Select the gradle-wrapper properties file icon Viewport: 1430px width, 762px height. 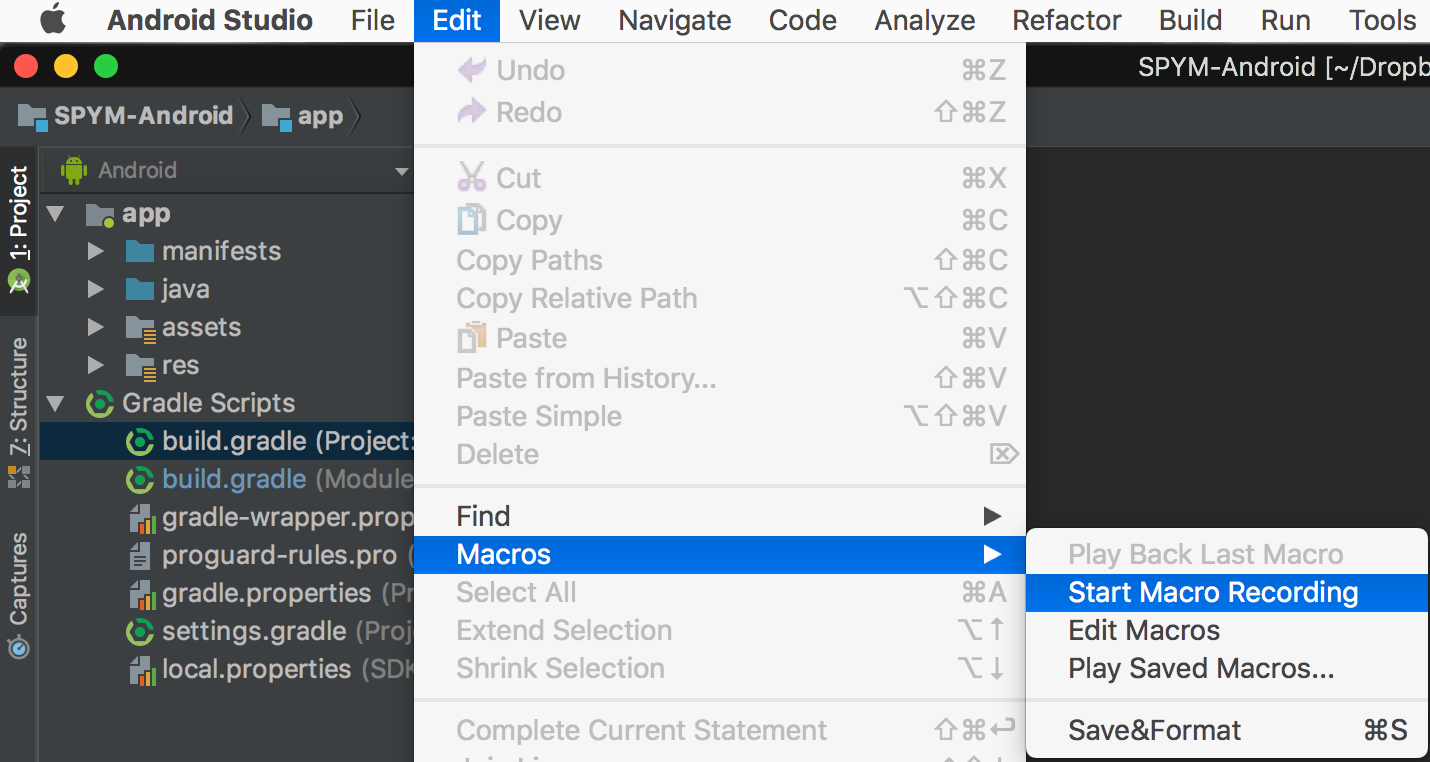coord(141,518)
